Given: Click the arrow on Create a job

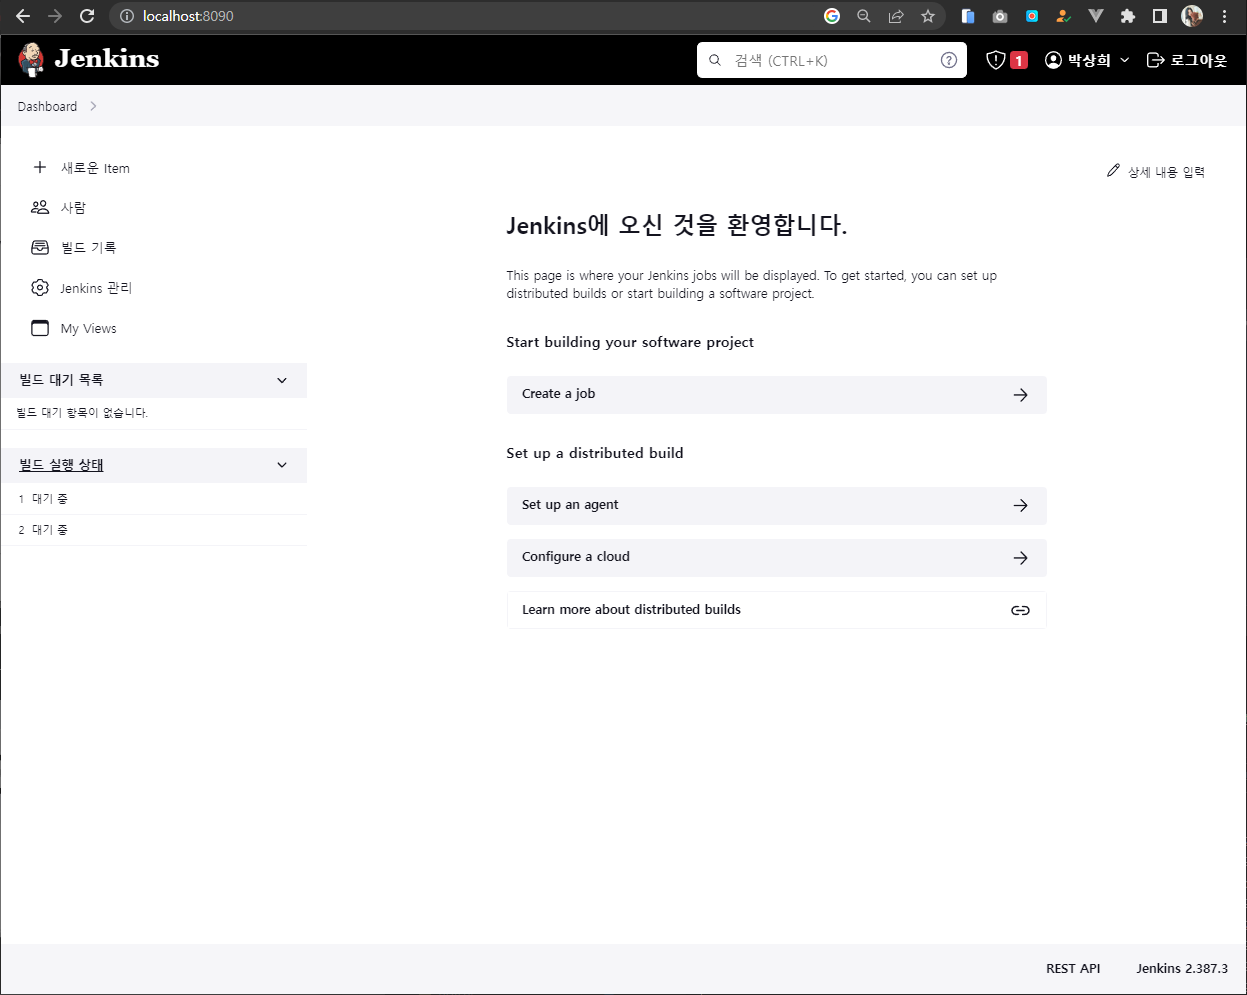Looking at the screenshot, I should coord(1020,395).
